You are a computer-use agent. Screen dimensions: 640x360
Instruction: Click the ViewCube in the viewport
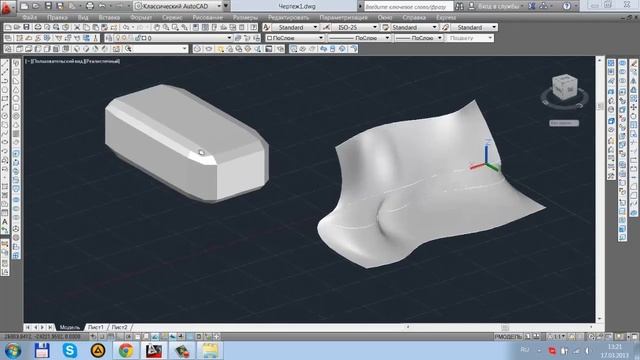tap(565, 87)
